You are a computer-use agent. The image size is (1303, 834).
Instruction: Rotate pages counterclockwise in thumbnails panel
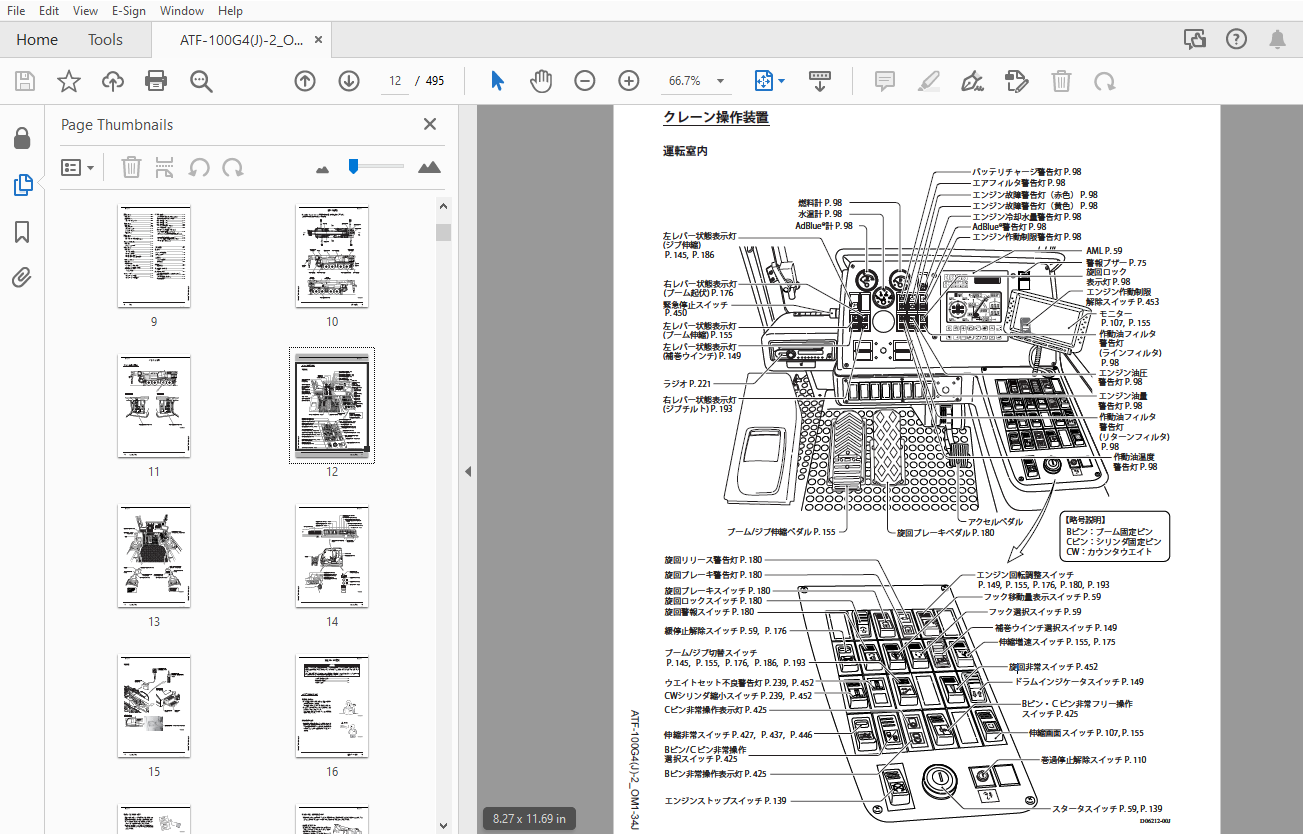(x=199, y=167)
